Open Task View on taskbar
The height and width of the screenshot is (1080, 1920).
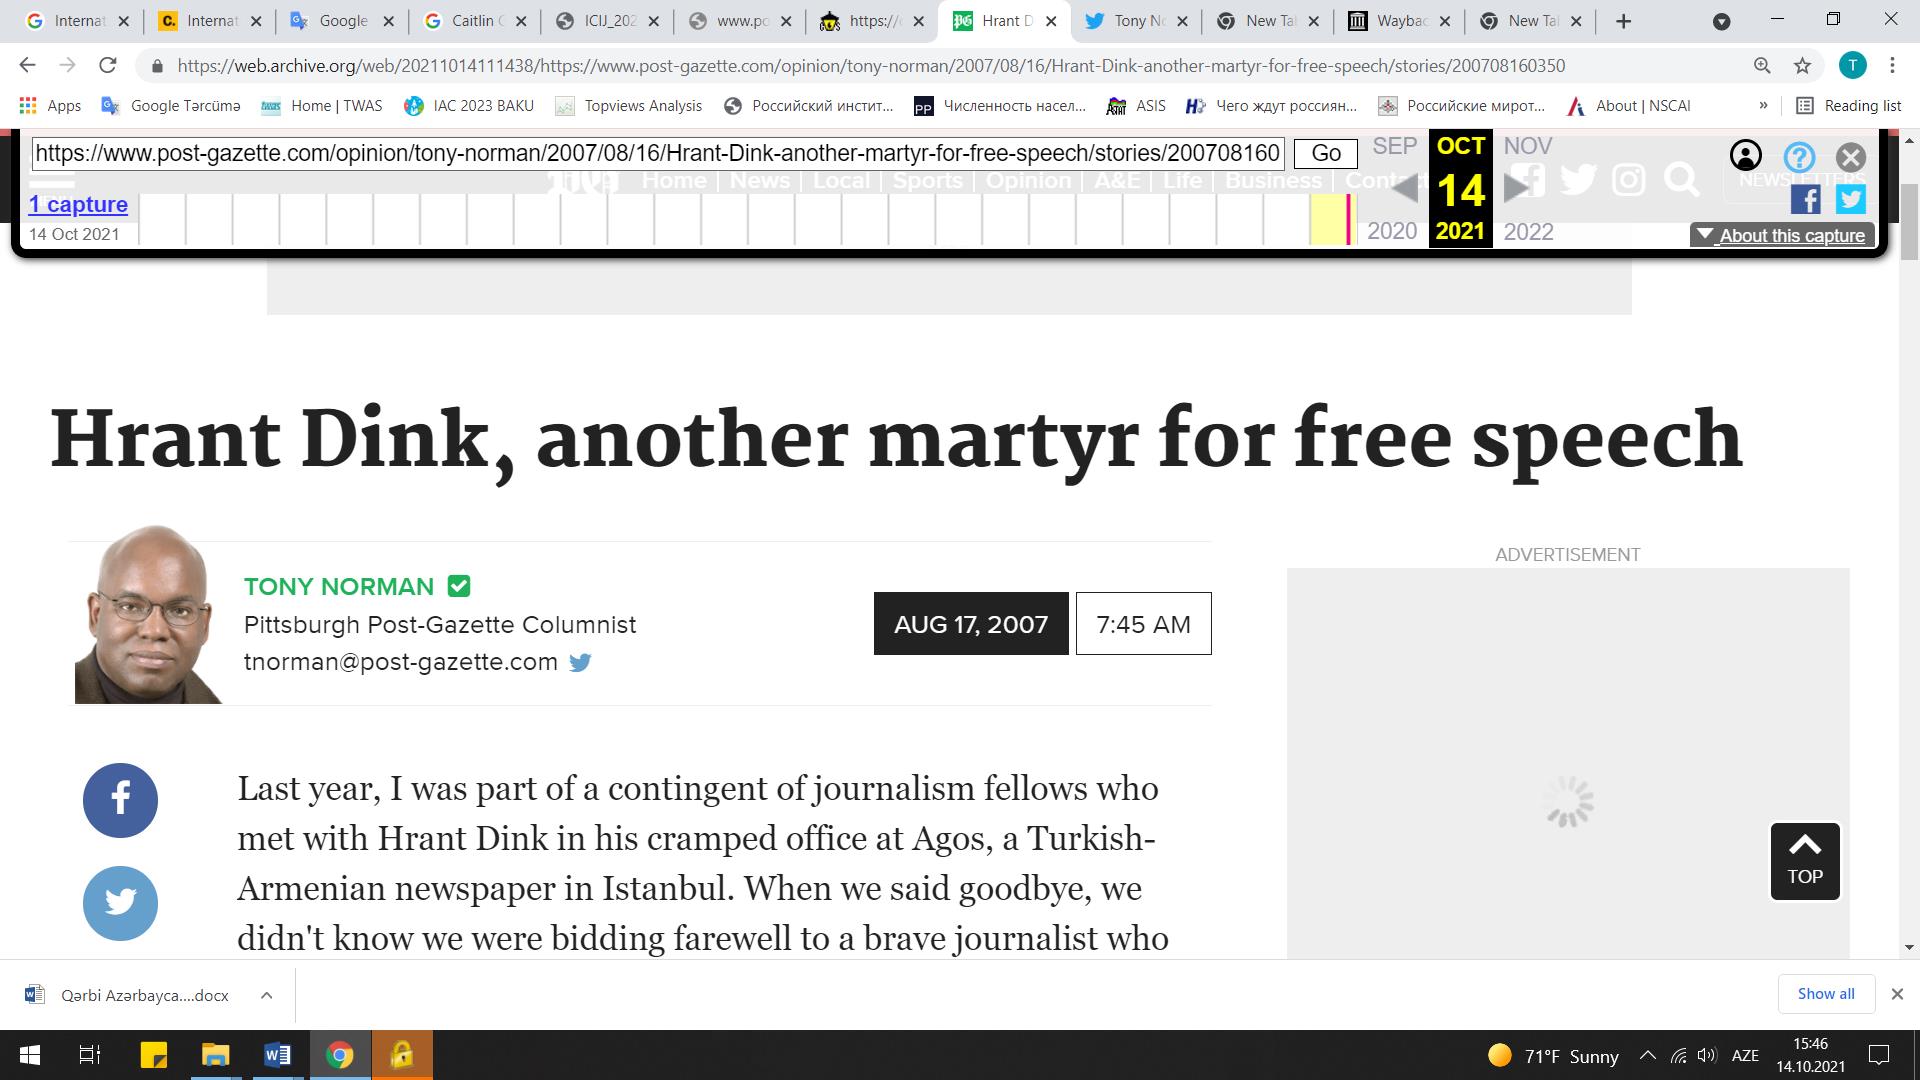tap(89, 1055)
